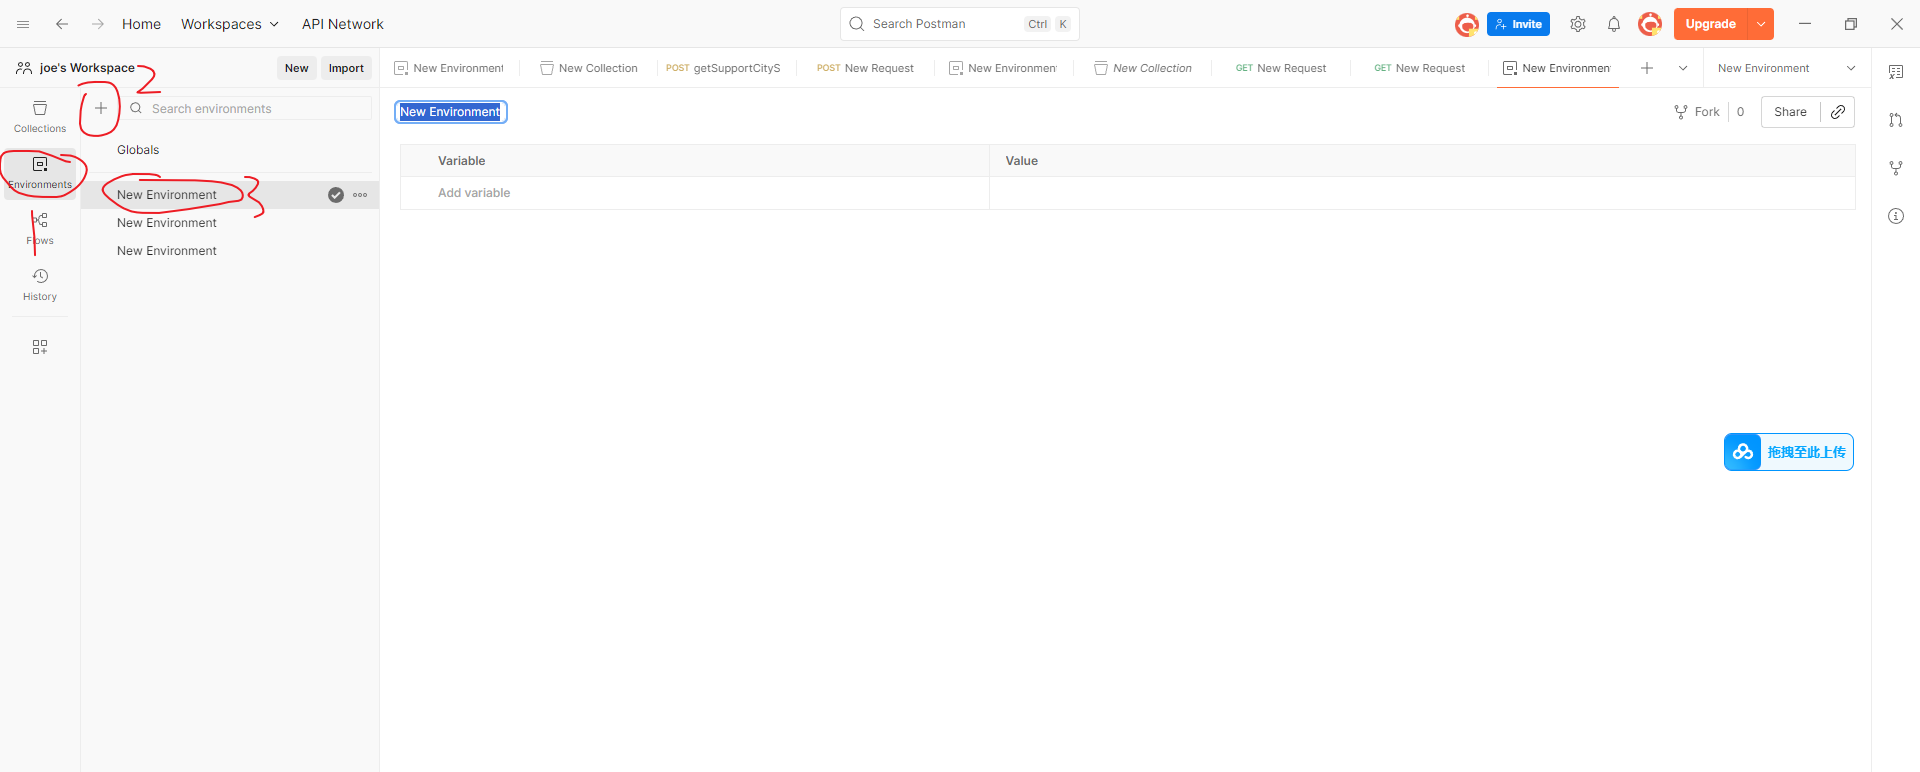Open settings gear icon

point(1578,24)
